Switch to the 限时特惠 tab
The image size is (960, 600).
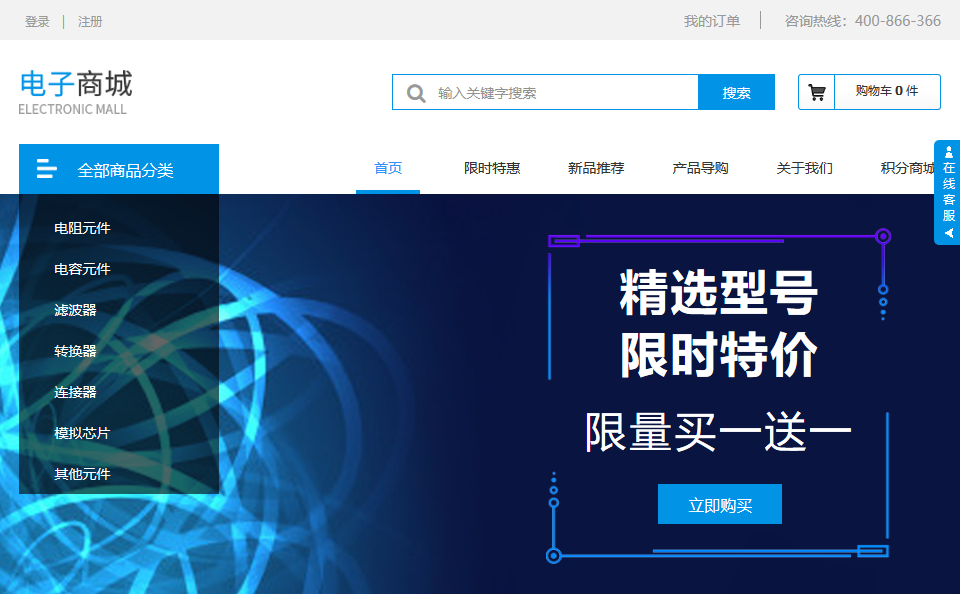492,168
